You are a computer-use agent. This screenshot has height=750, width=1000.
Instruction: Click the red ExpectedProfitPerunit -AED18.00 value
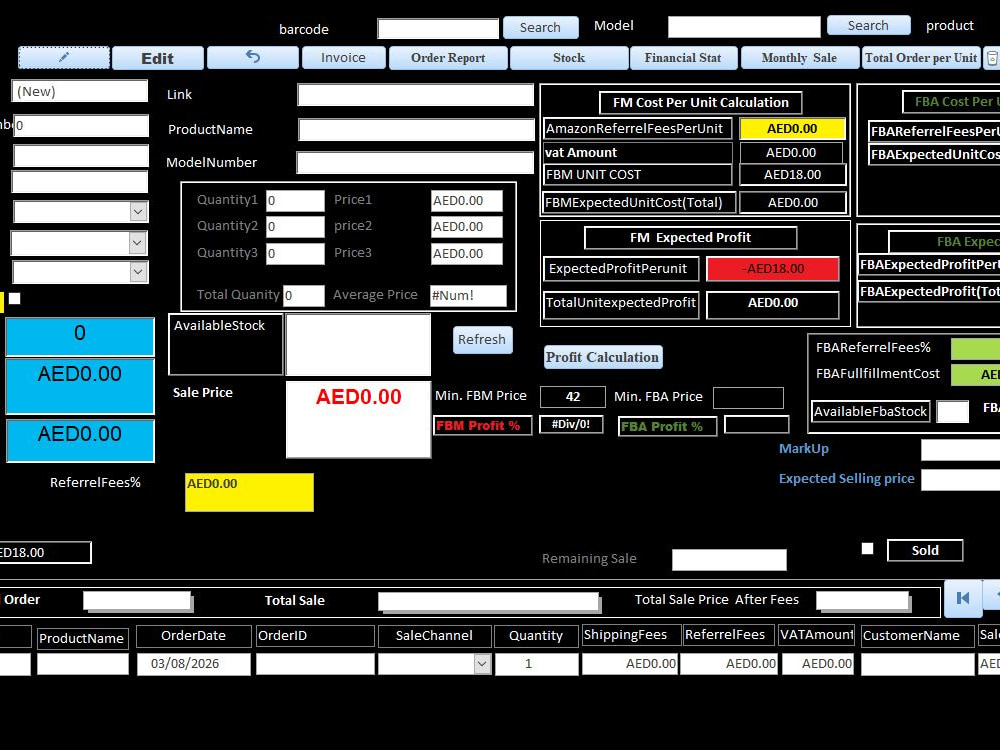tap(772, 268)
